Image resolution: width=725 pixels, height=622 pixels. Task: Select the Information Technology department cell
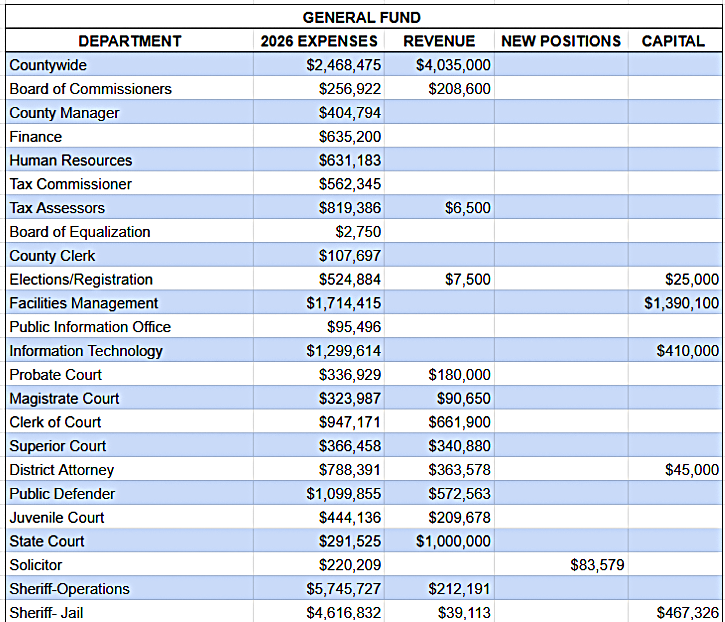86,351
